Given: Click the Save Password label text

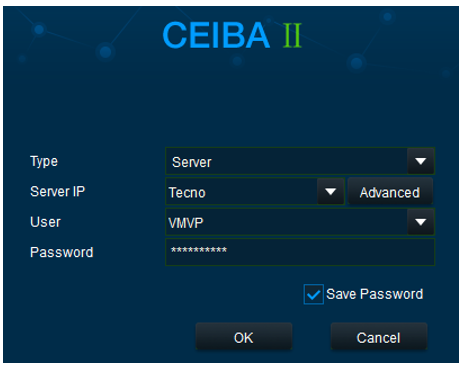Looking at the screenshot, I should click(x=375, y=294).
